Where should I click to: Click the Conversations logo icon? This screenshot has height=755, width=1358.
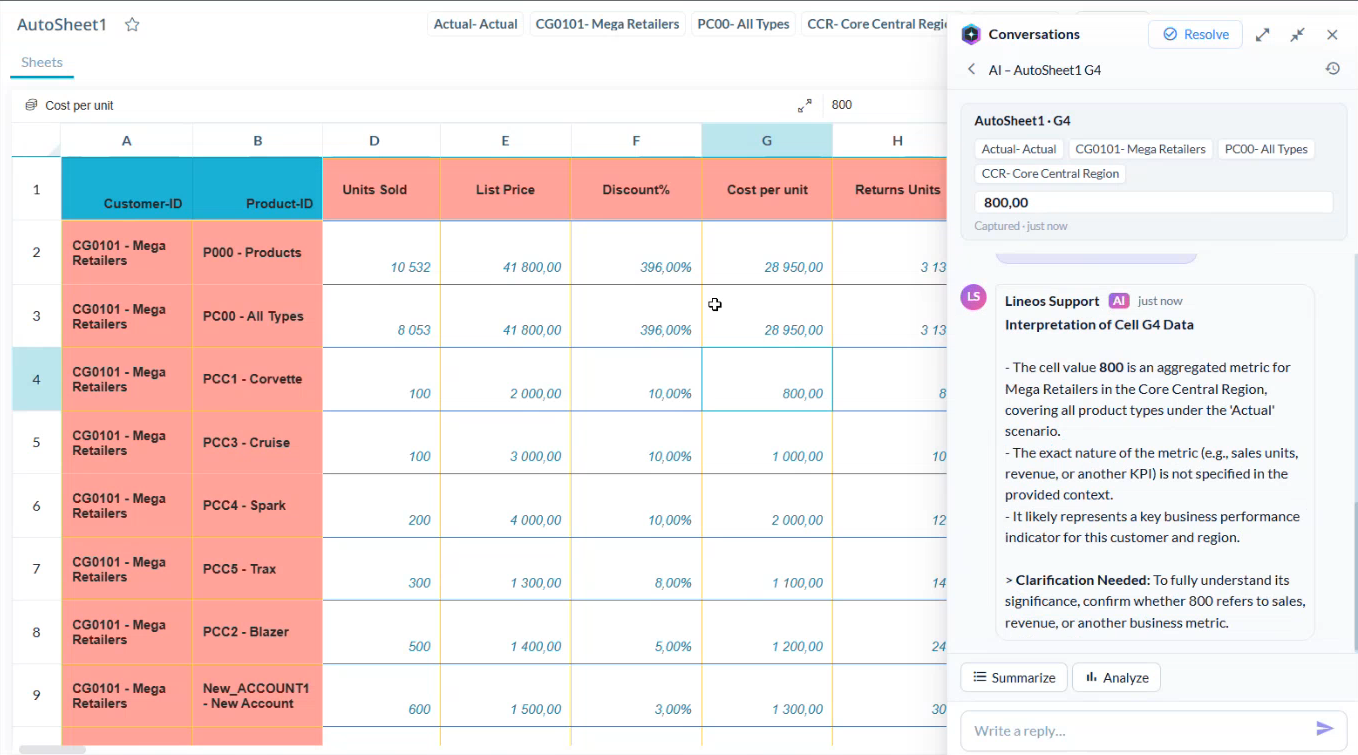click(971, 34)
